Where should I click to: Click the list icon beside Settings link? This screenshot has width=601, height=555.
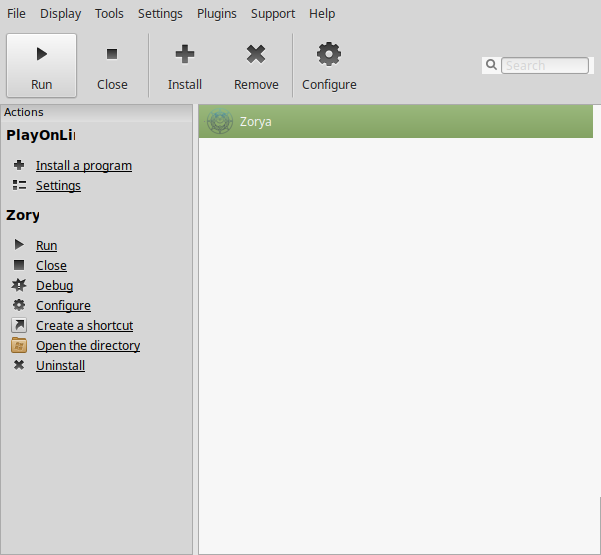click(x=19, y=185)
